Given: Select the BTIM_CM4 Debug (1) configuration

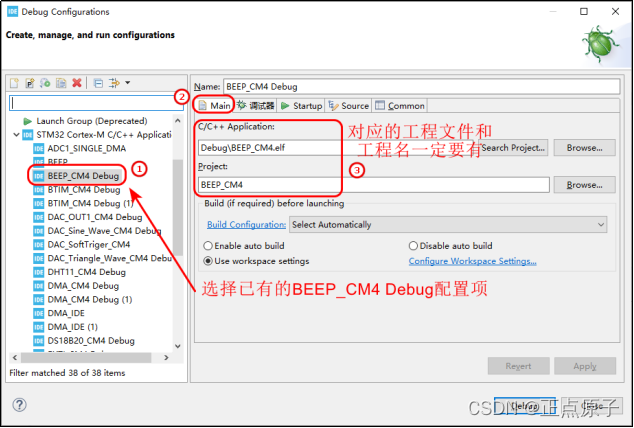Looking at the screenshot, I should pos(90,203).
